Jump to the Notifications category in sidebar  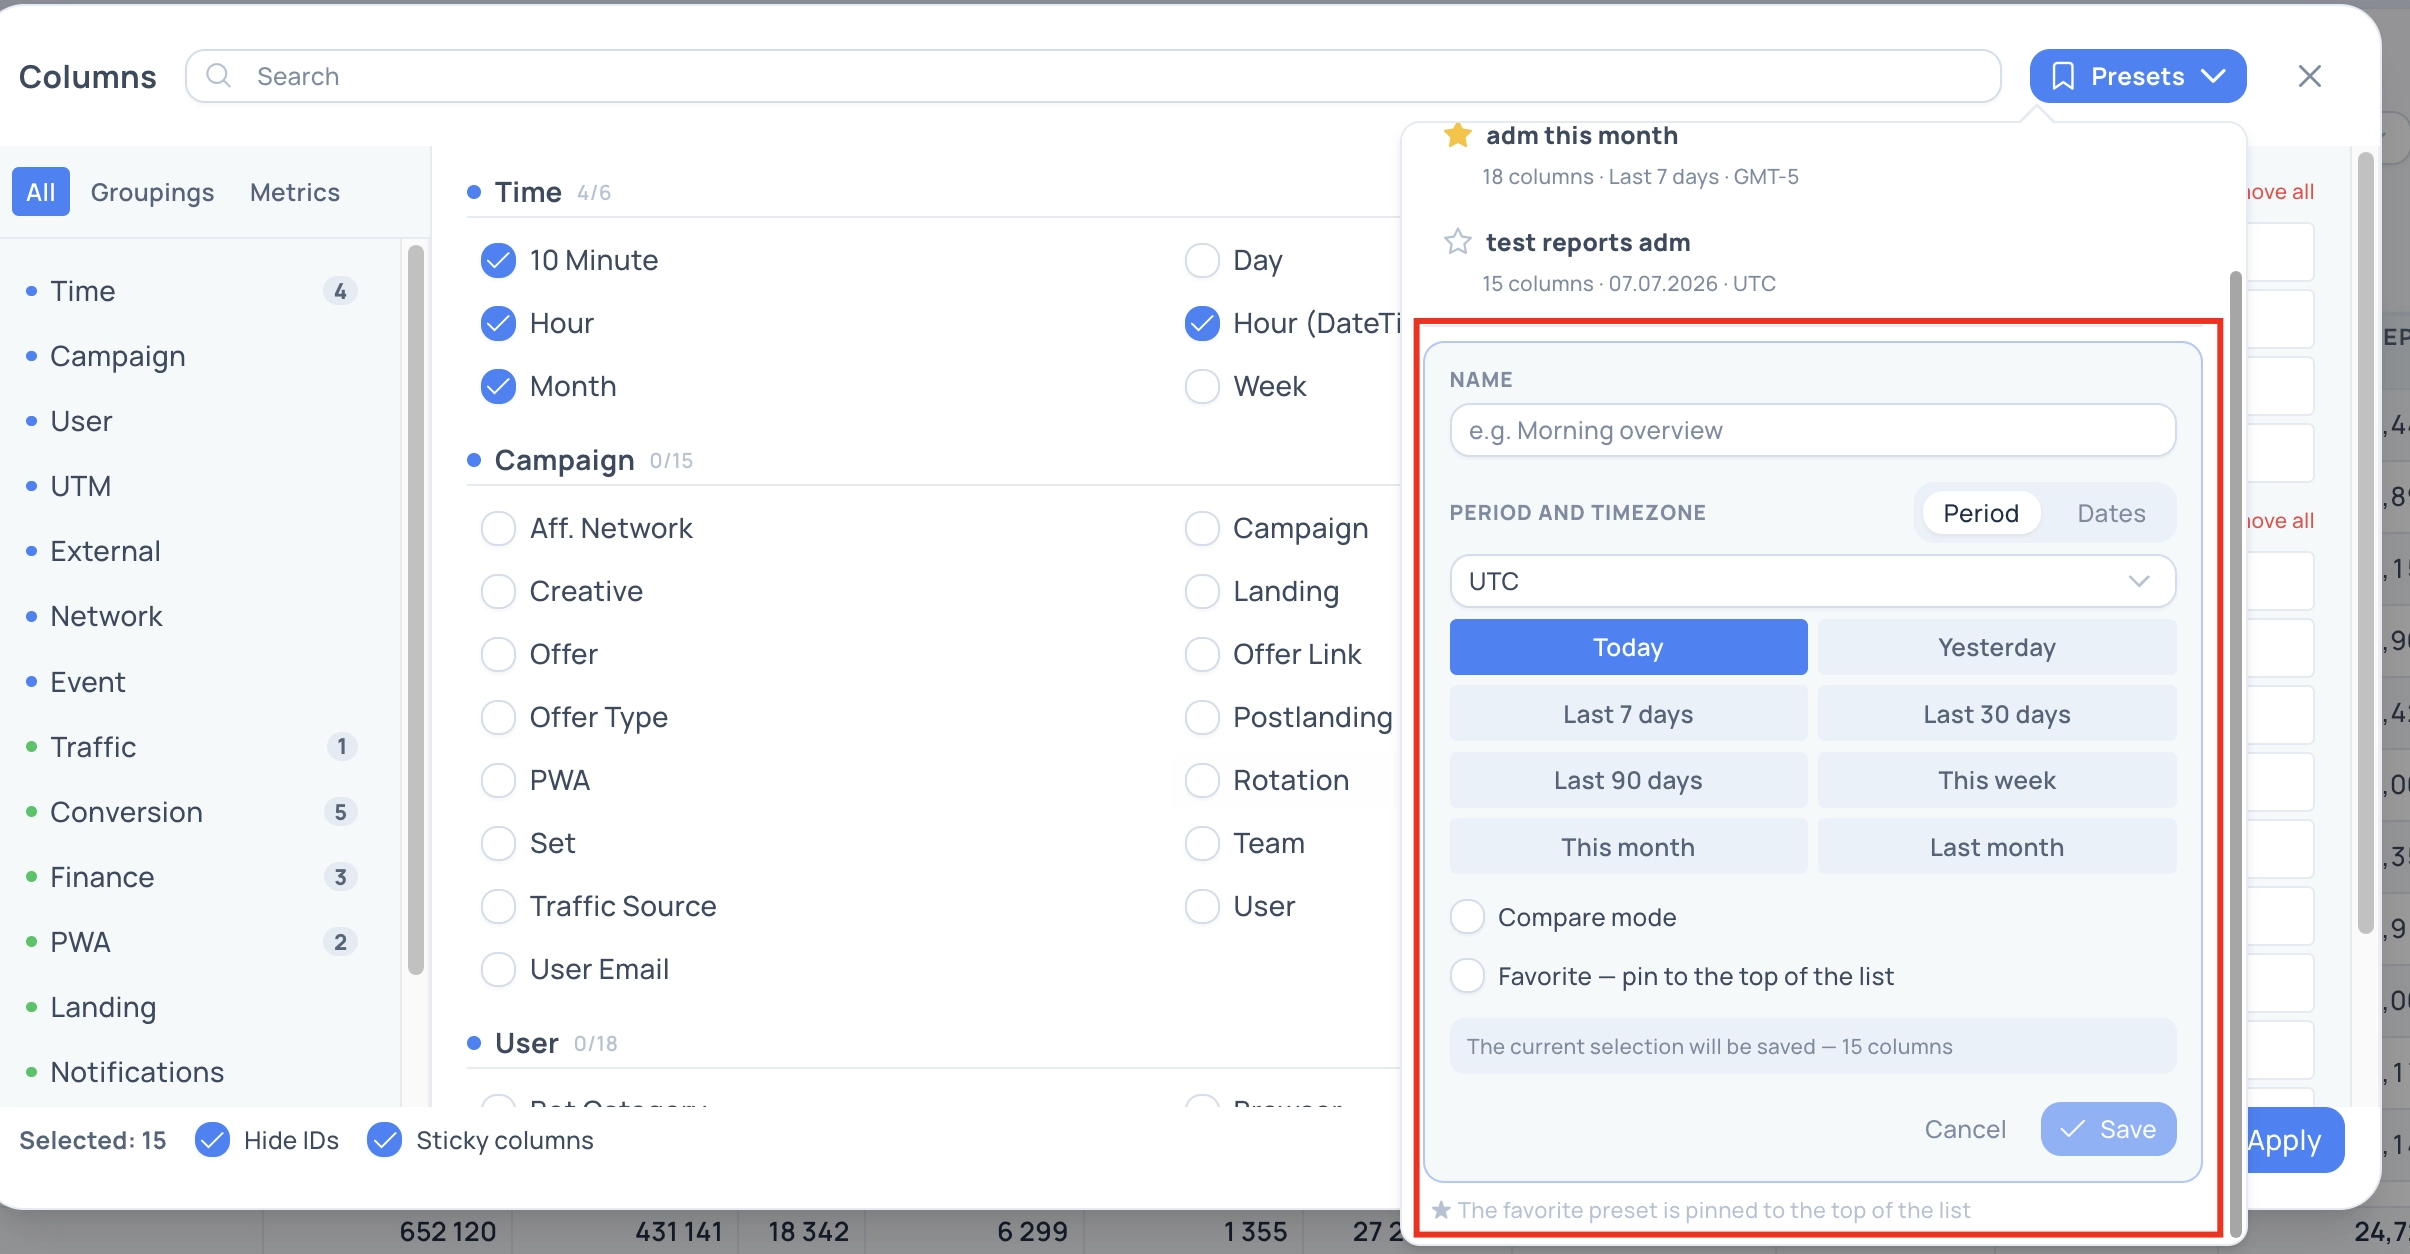point(137,1072)
